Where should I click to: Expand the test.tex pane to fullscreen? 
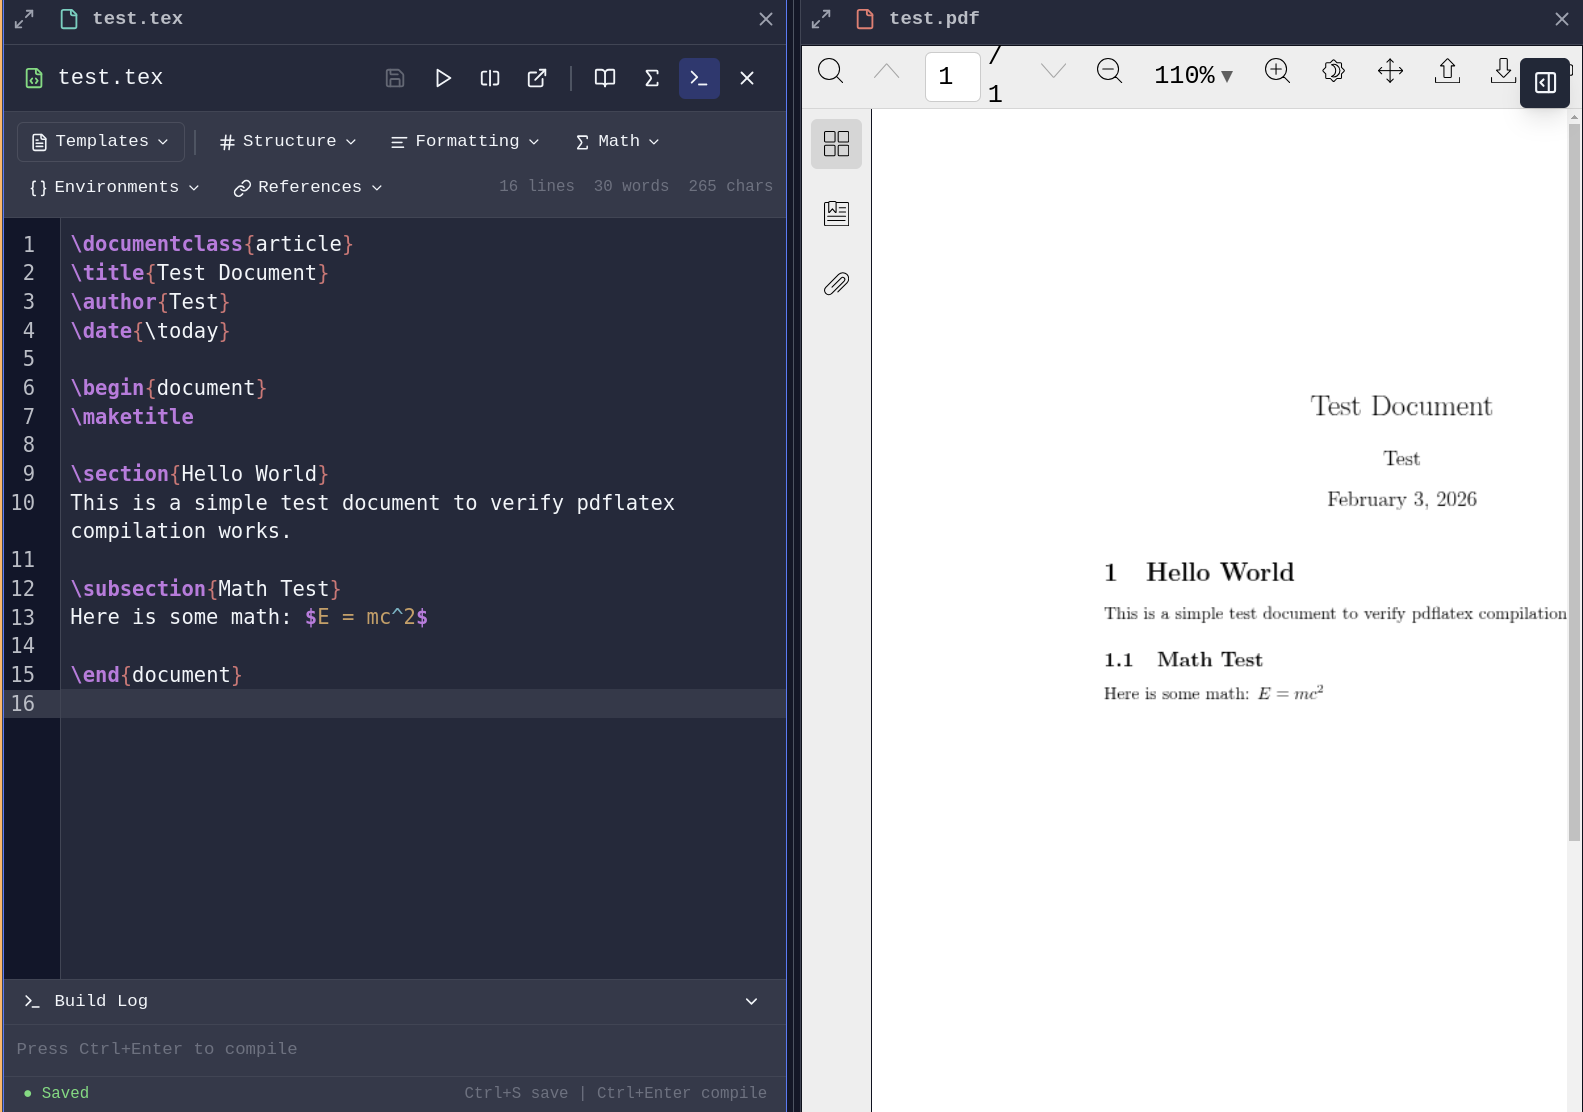tap(24, 19)
